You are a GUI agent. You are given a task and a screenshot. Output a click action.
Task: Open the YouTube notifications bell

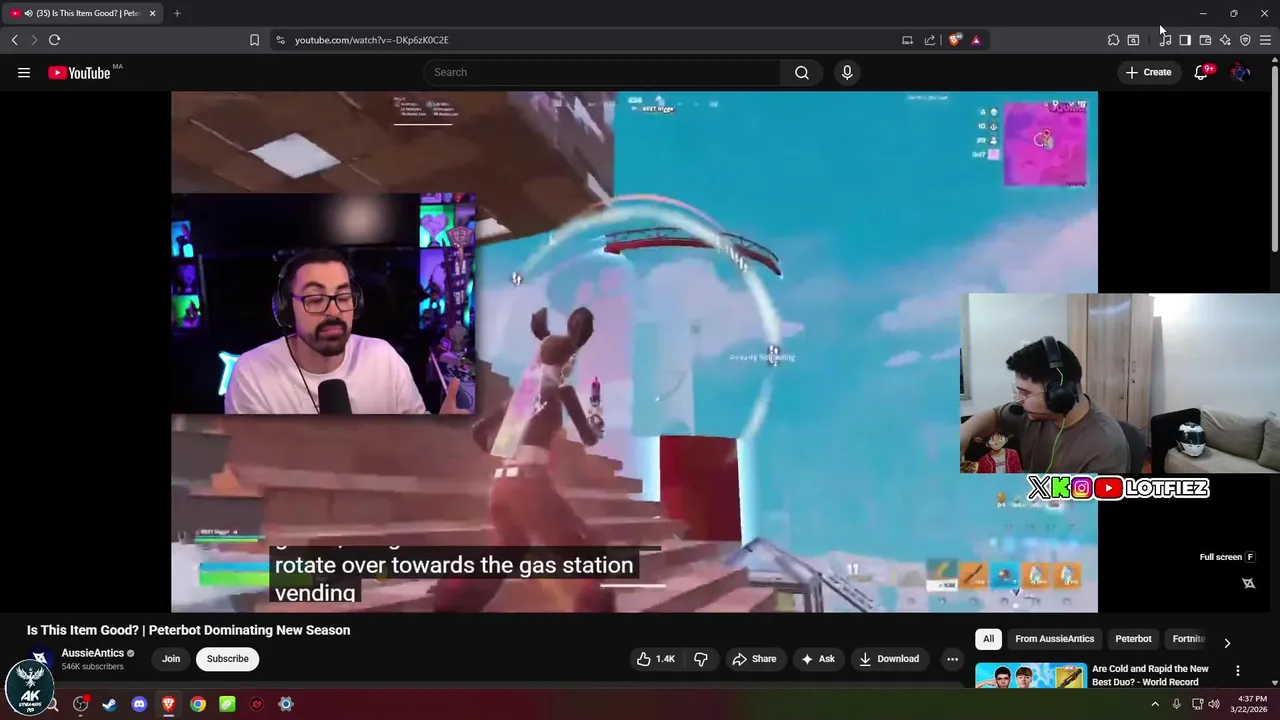[1201, 72]
